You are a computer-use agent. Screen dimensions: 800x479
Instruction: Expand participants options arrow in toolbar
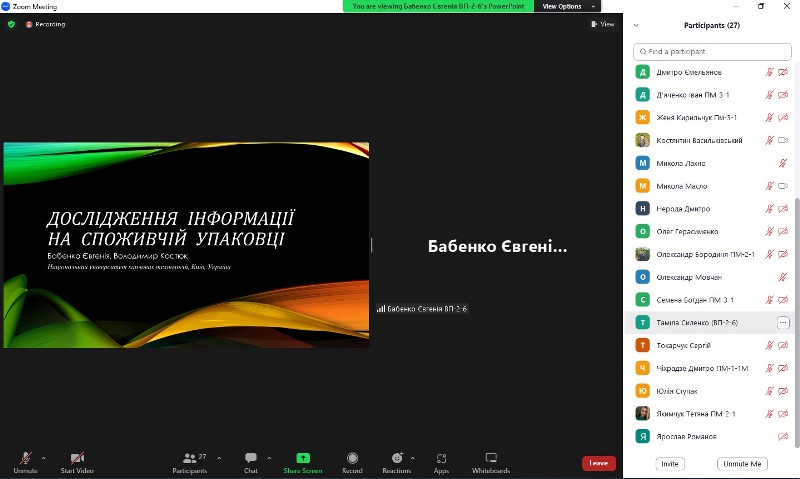click(x=219, y=458)
